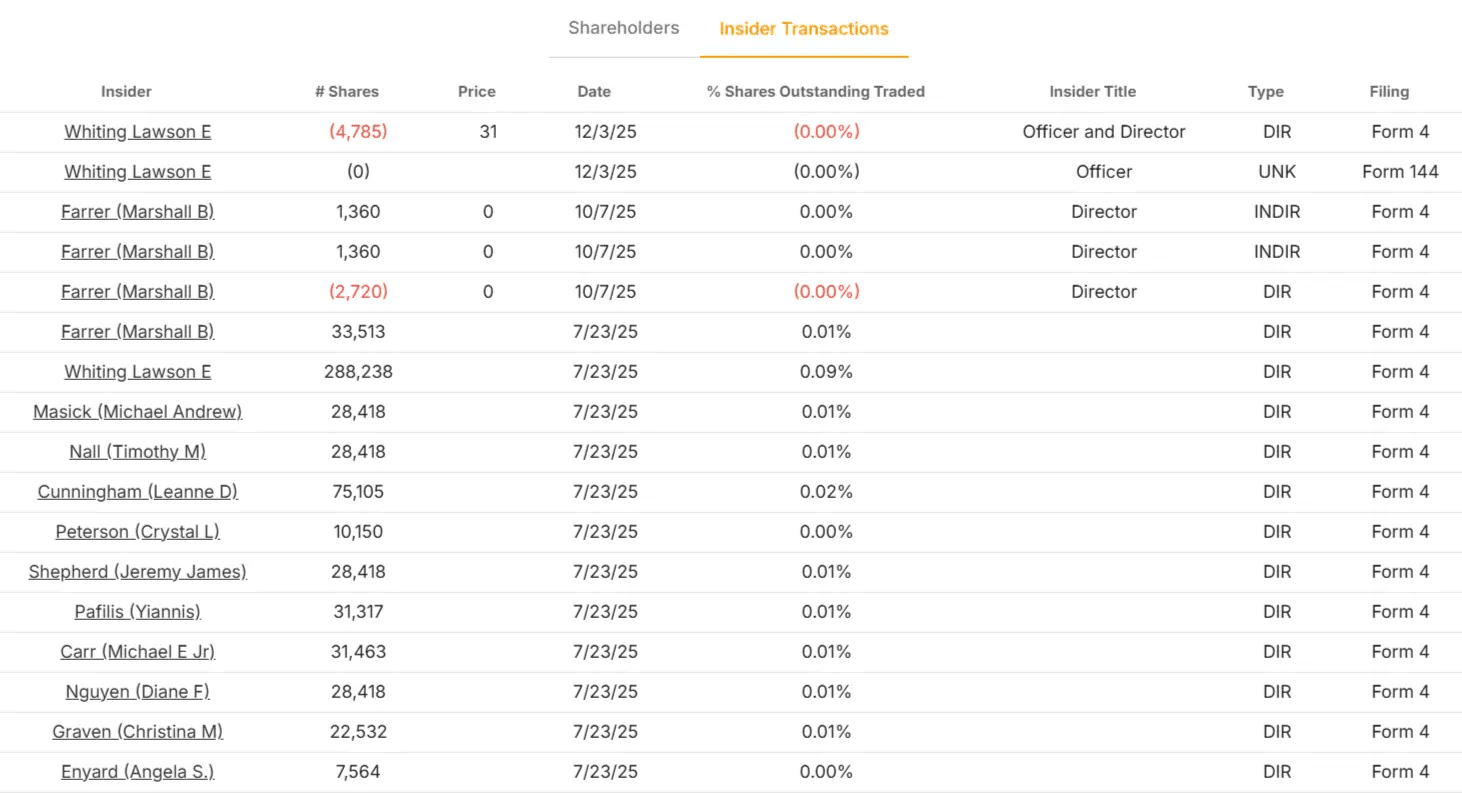The height and width of the screenshot is (793, 1462).
Task: Click the # Shares column header
Action: click(347, 92)
